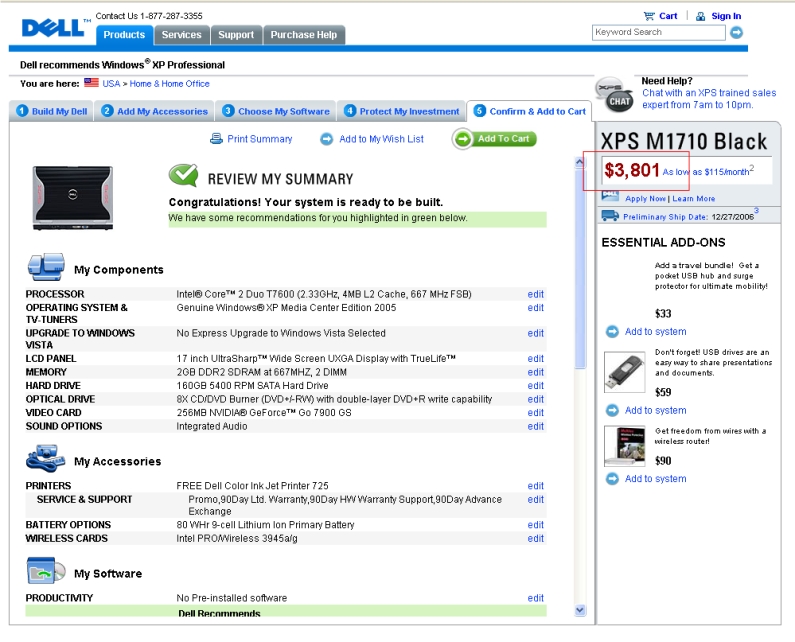The width and height of the screenshot is (795, 642).
Task: Open the Services tab
Action: click(182, 35)
